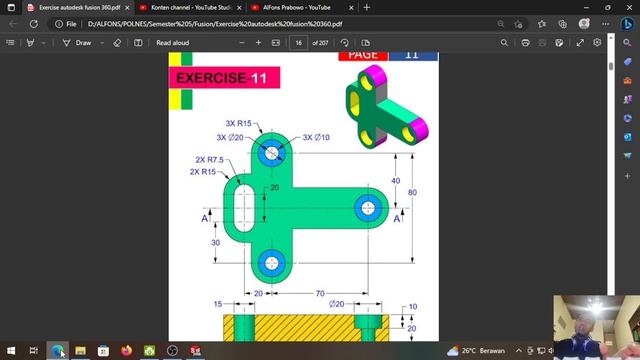Refresh the current page

34,24
